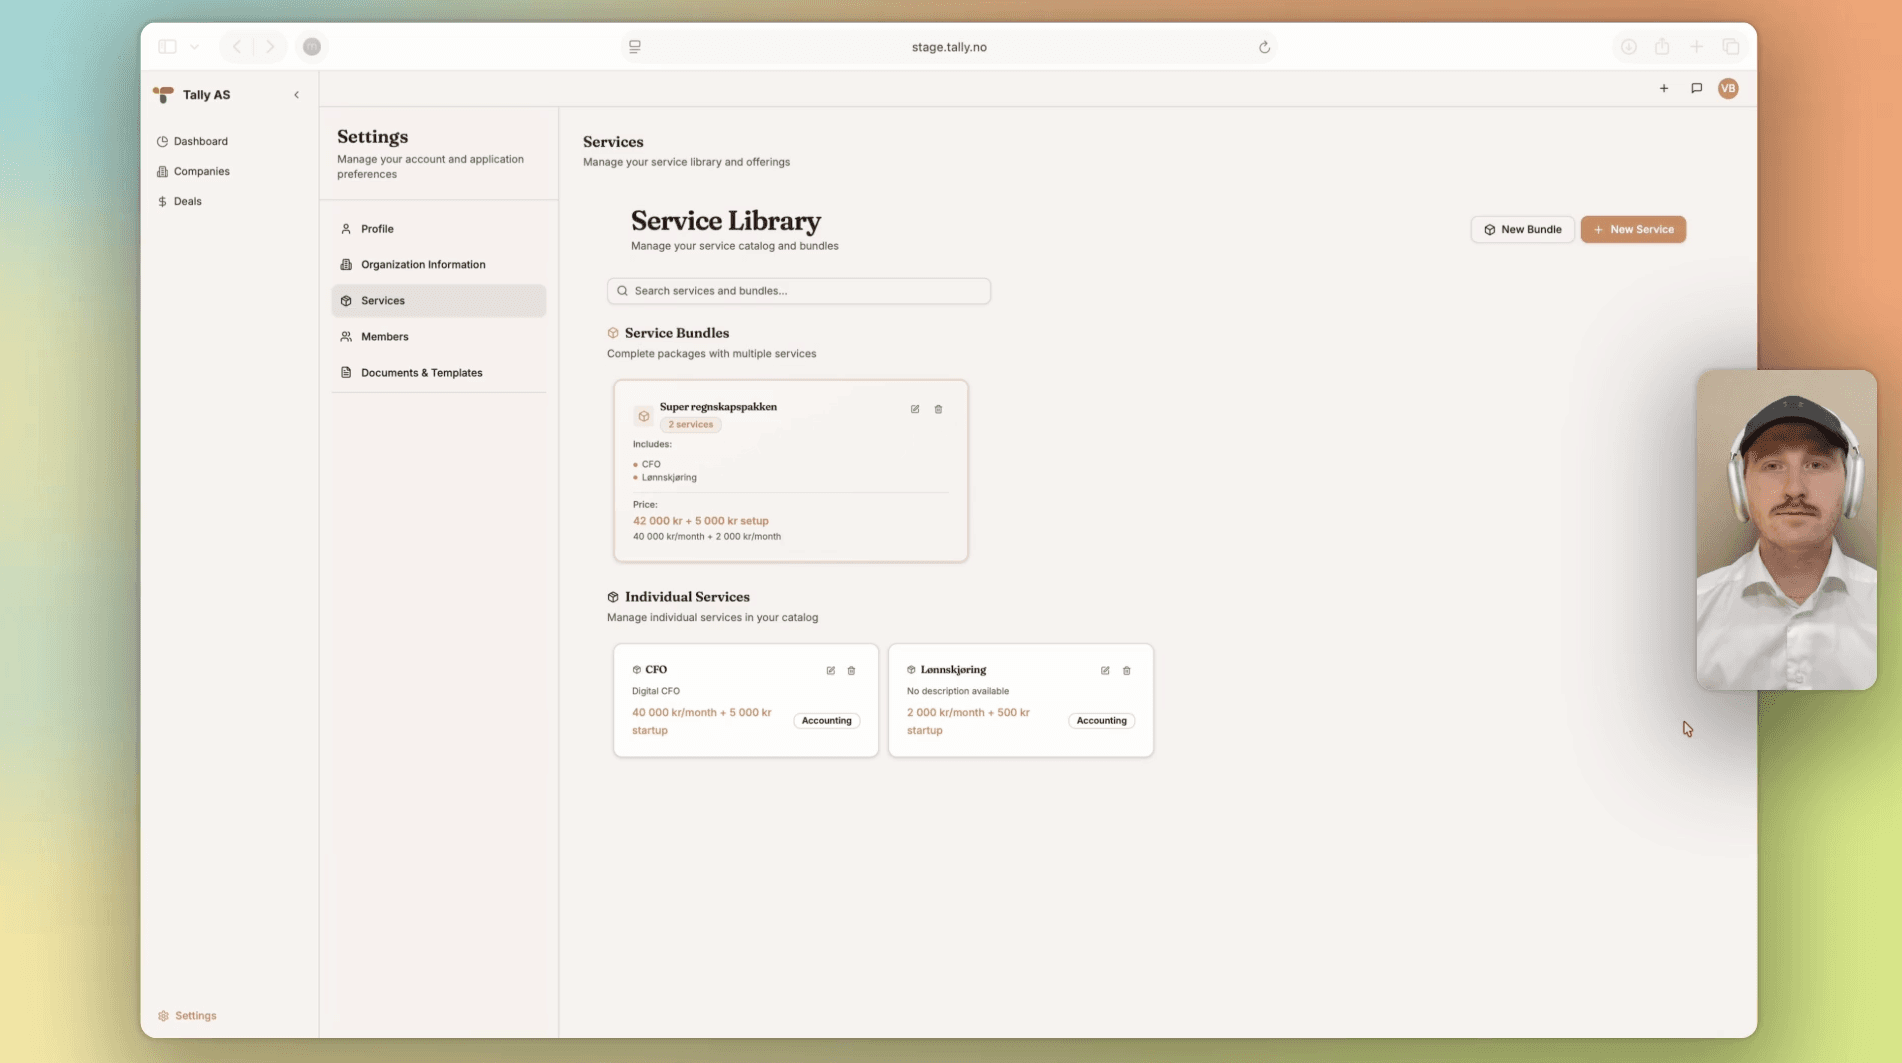This screenshot has width=1902, height=1063.
Task: Open browser downloads
Action: coord(1629,47)
